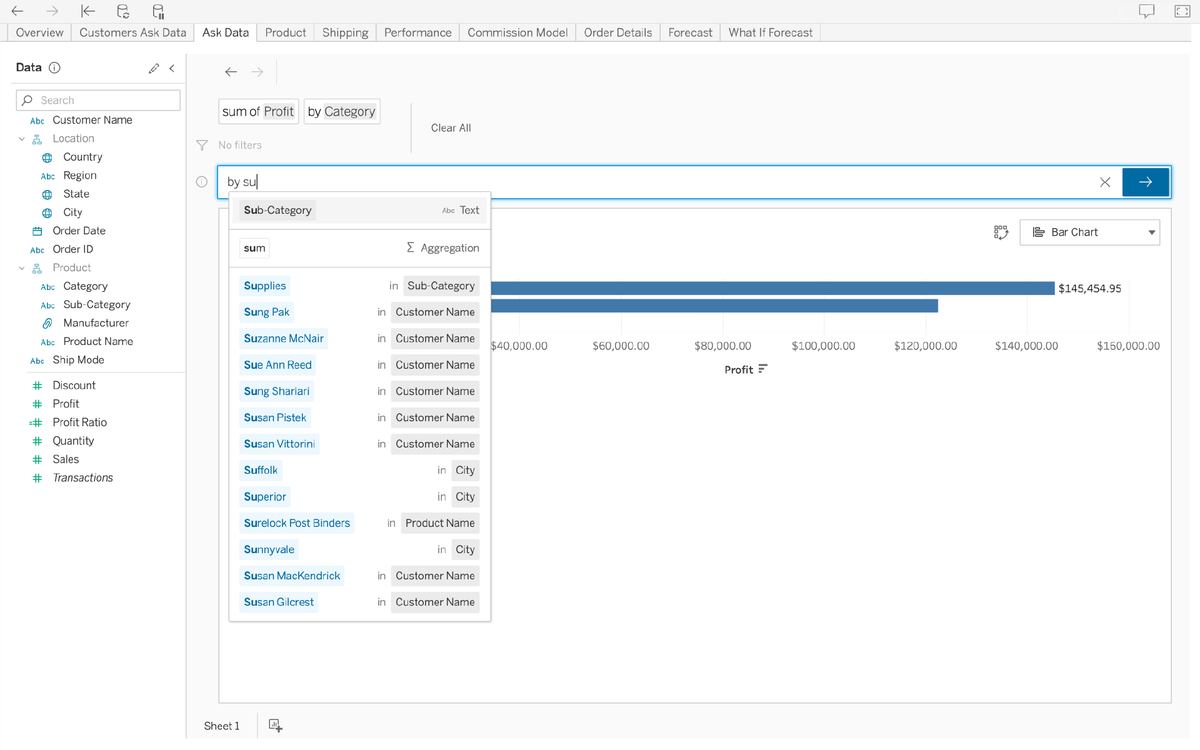Switch to the Forecast tab
This screenshot has width=1200, height=750.
tap(690, 32)
